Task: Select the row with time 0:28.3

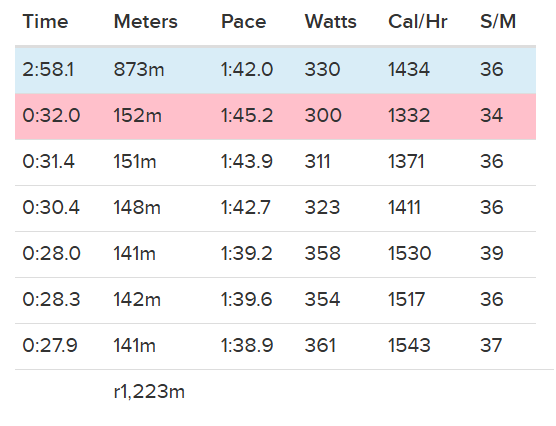Action: pyautogui.click(x=275, y=300)
